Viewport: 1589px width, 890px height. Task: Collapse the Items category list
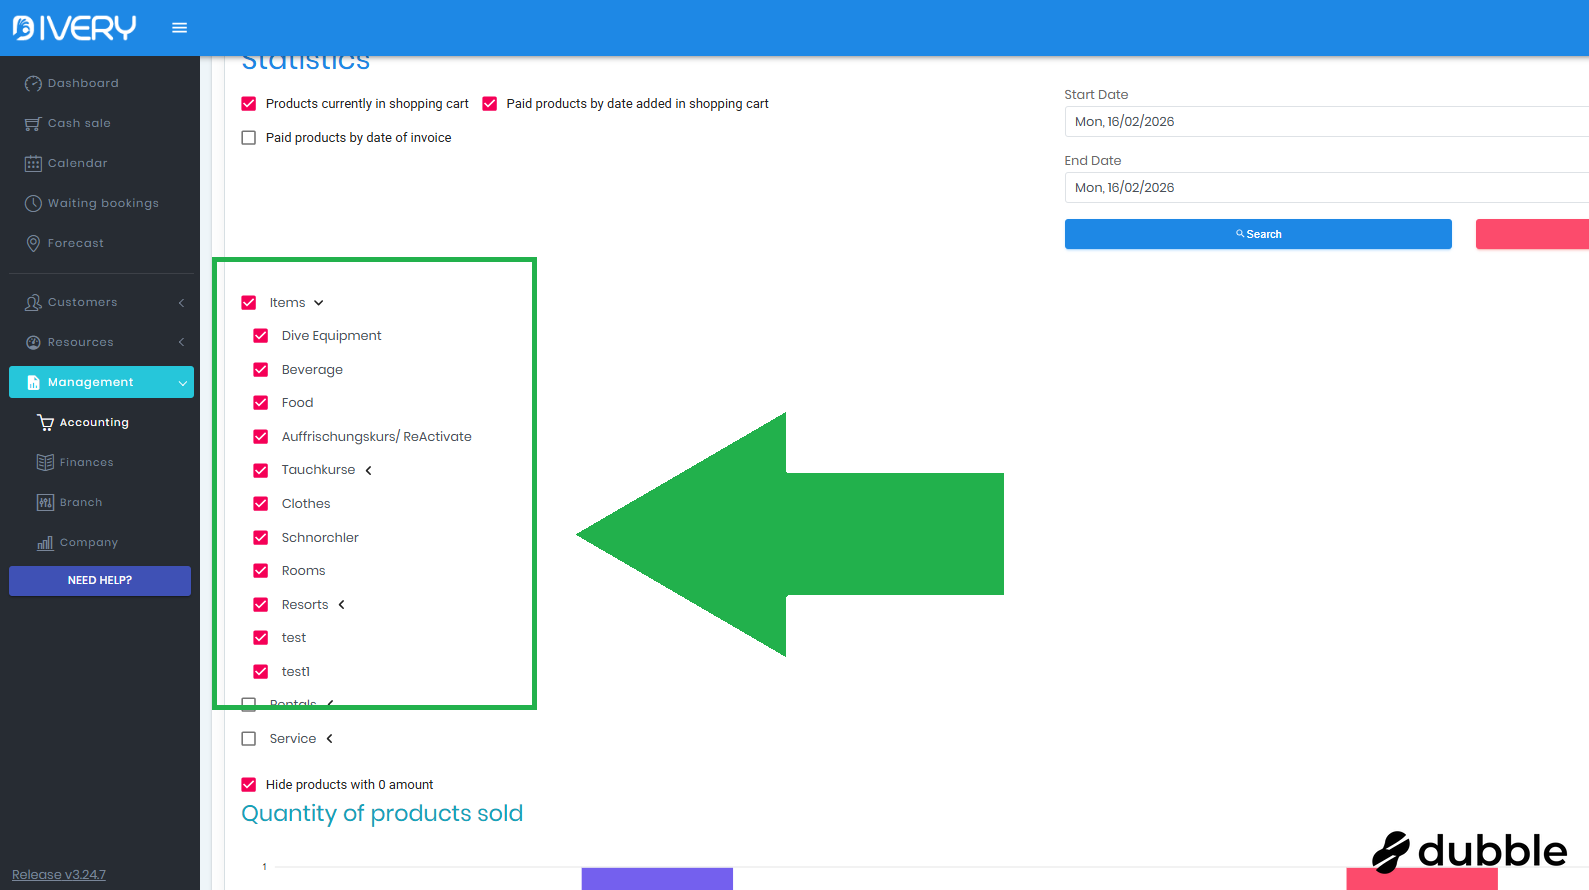pos(319,303)
